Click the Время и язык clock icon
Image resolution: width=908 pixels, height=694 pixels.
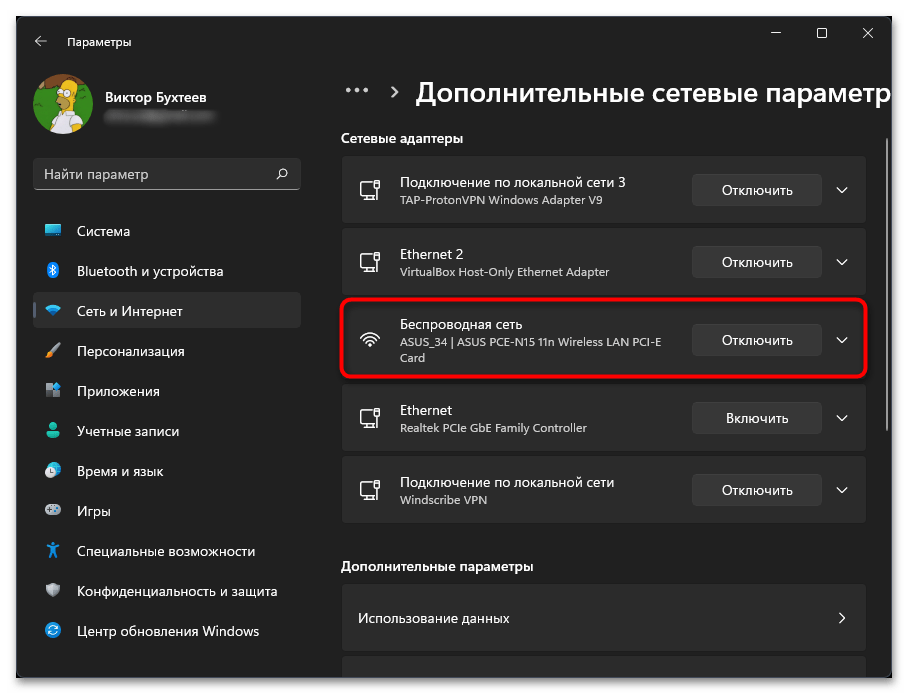pyautogui.click(x=53, y=470)
